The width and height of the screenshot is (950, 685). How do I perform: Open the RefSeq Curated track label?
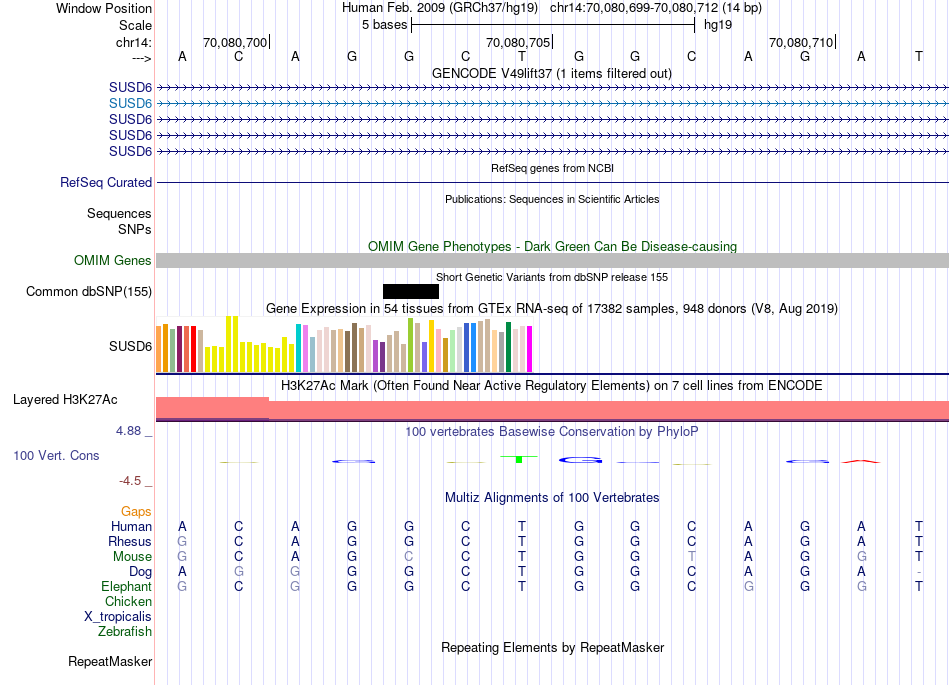point(106,182)
